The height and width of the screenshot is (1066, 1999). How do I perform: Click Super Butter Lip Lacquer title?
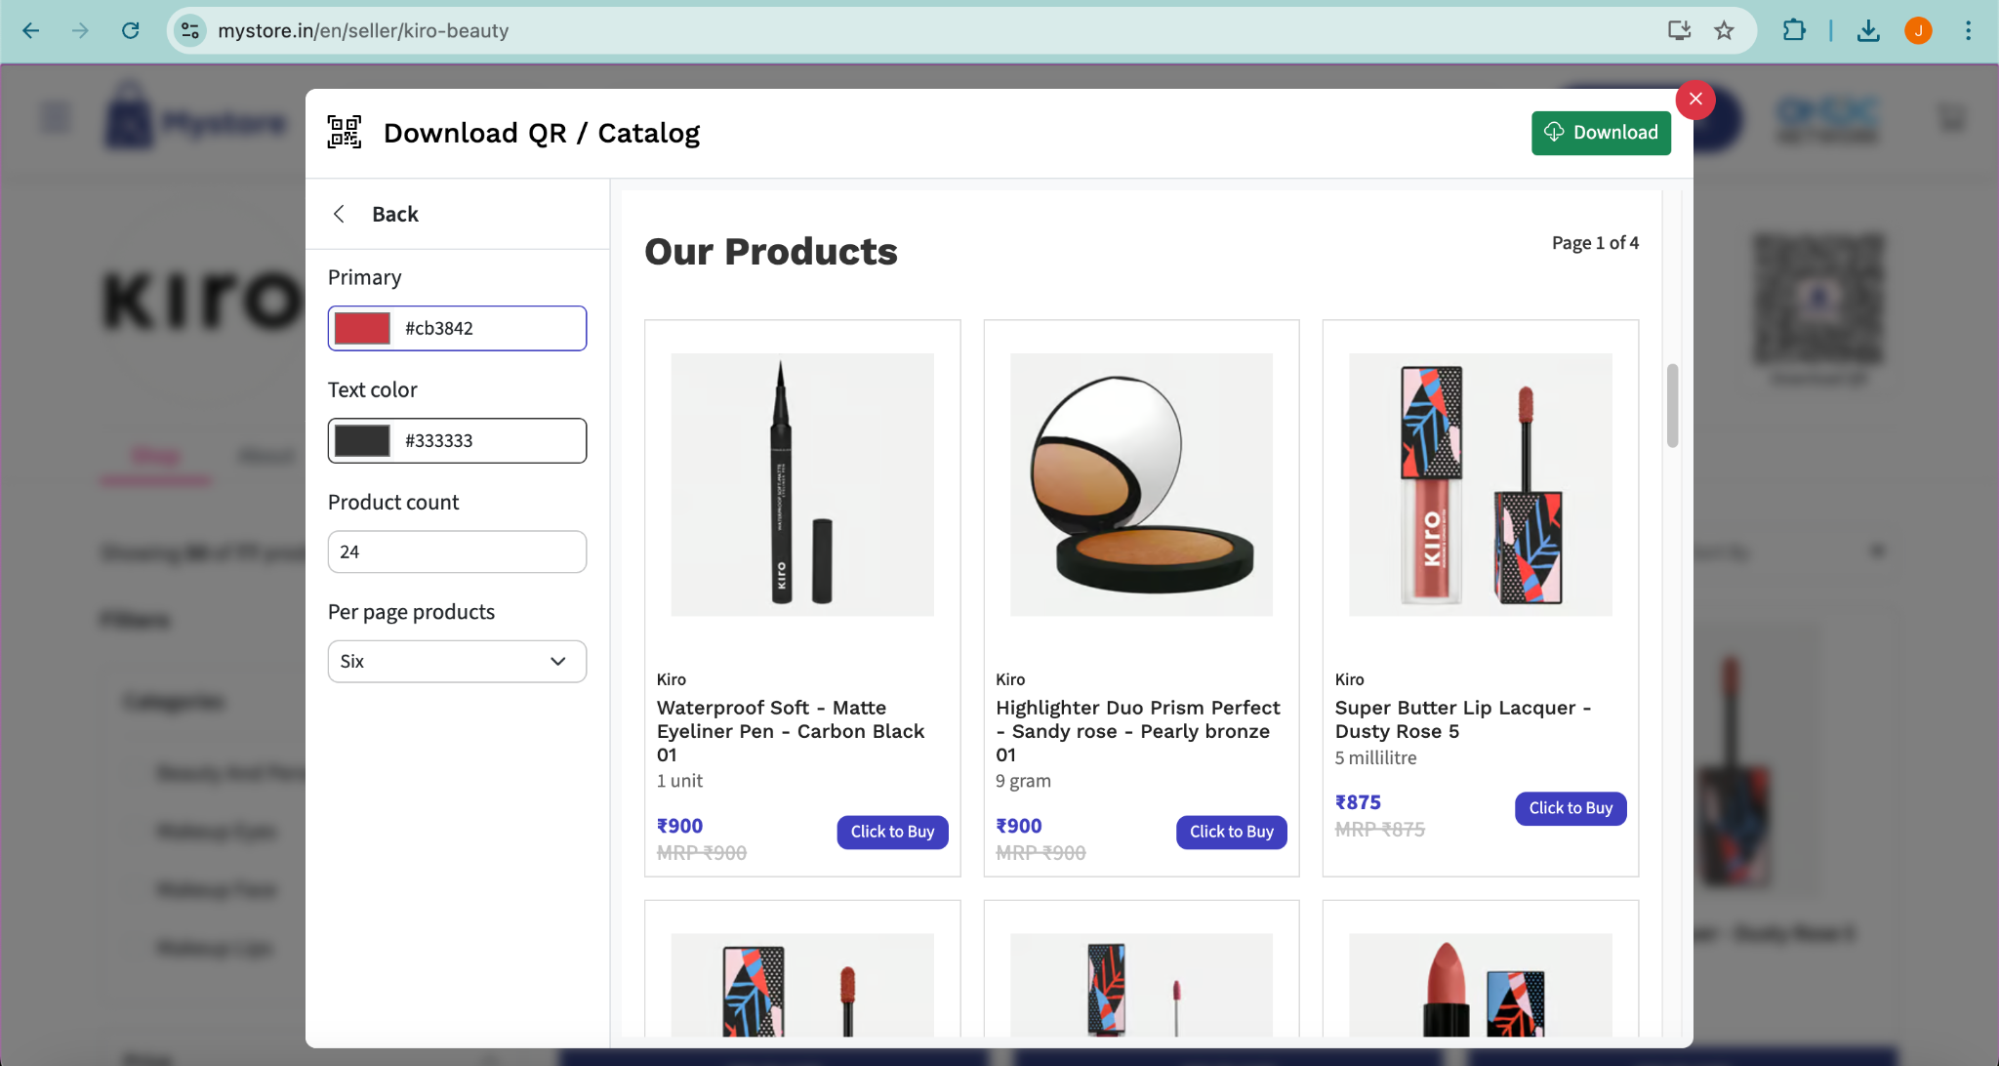[x=1462, y=719]
